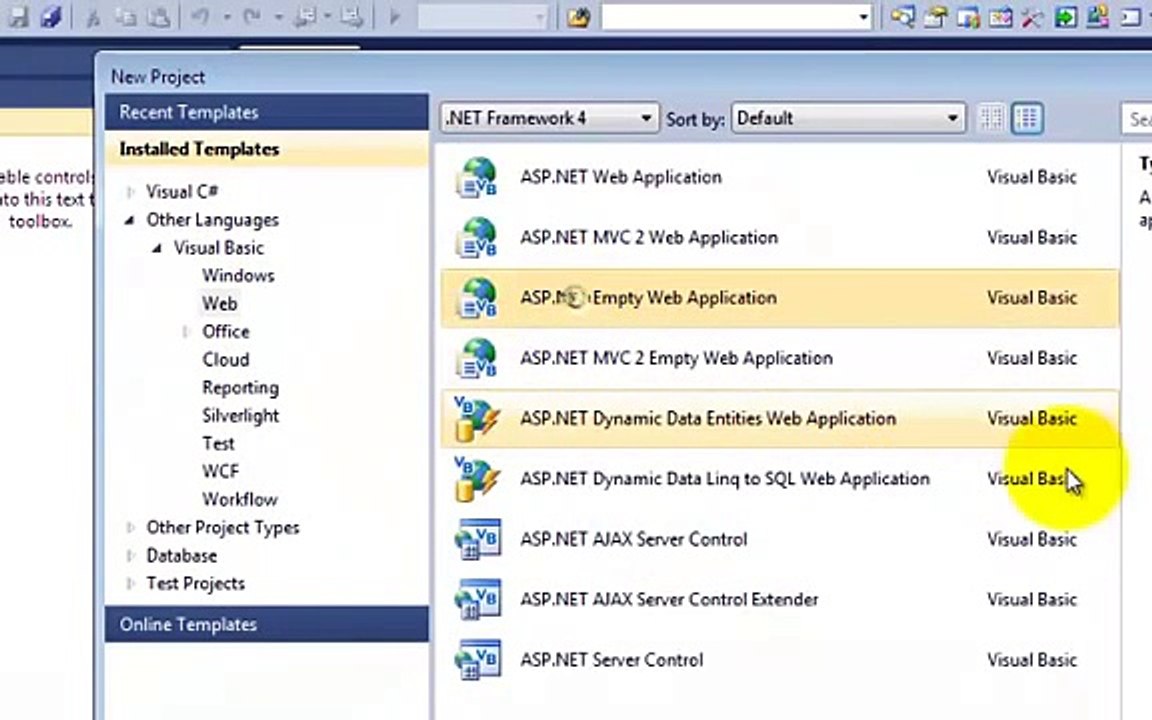
Task: Click the Navigate Forward toolbar icon
Action: point(350,16)
